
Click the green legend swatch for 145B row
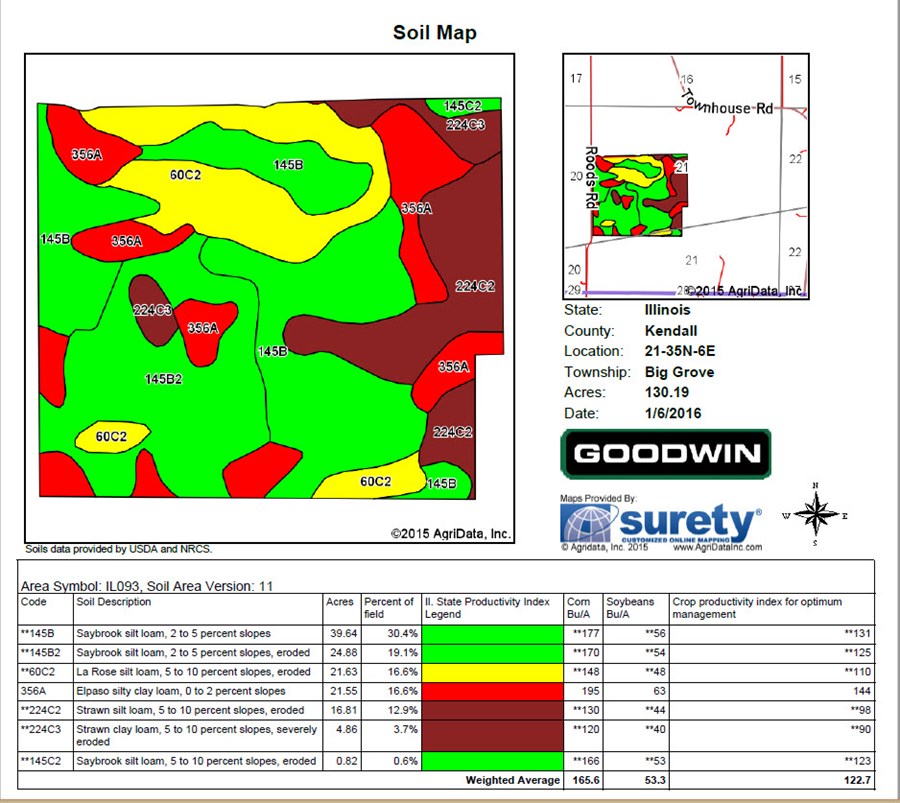point(492,633)
